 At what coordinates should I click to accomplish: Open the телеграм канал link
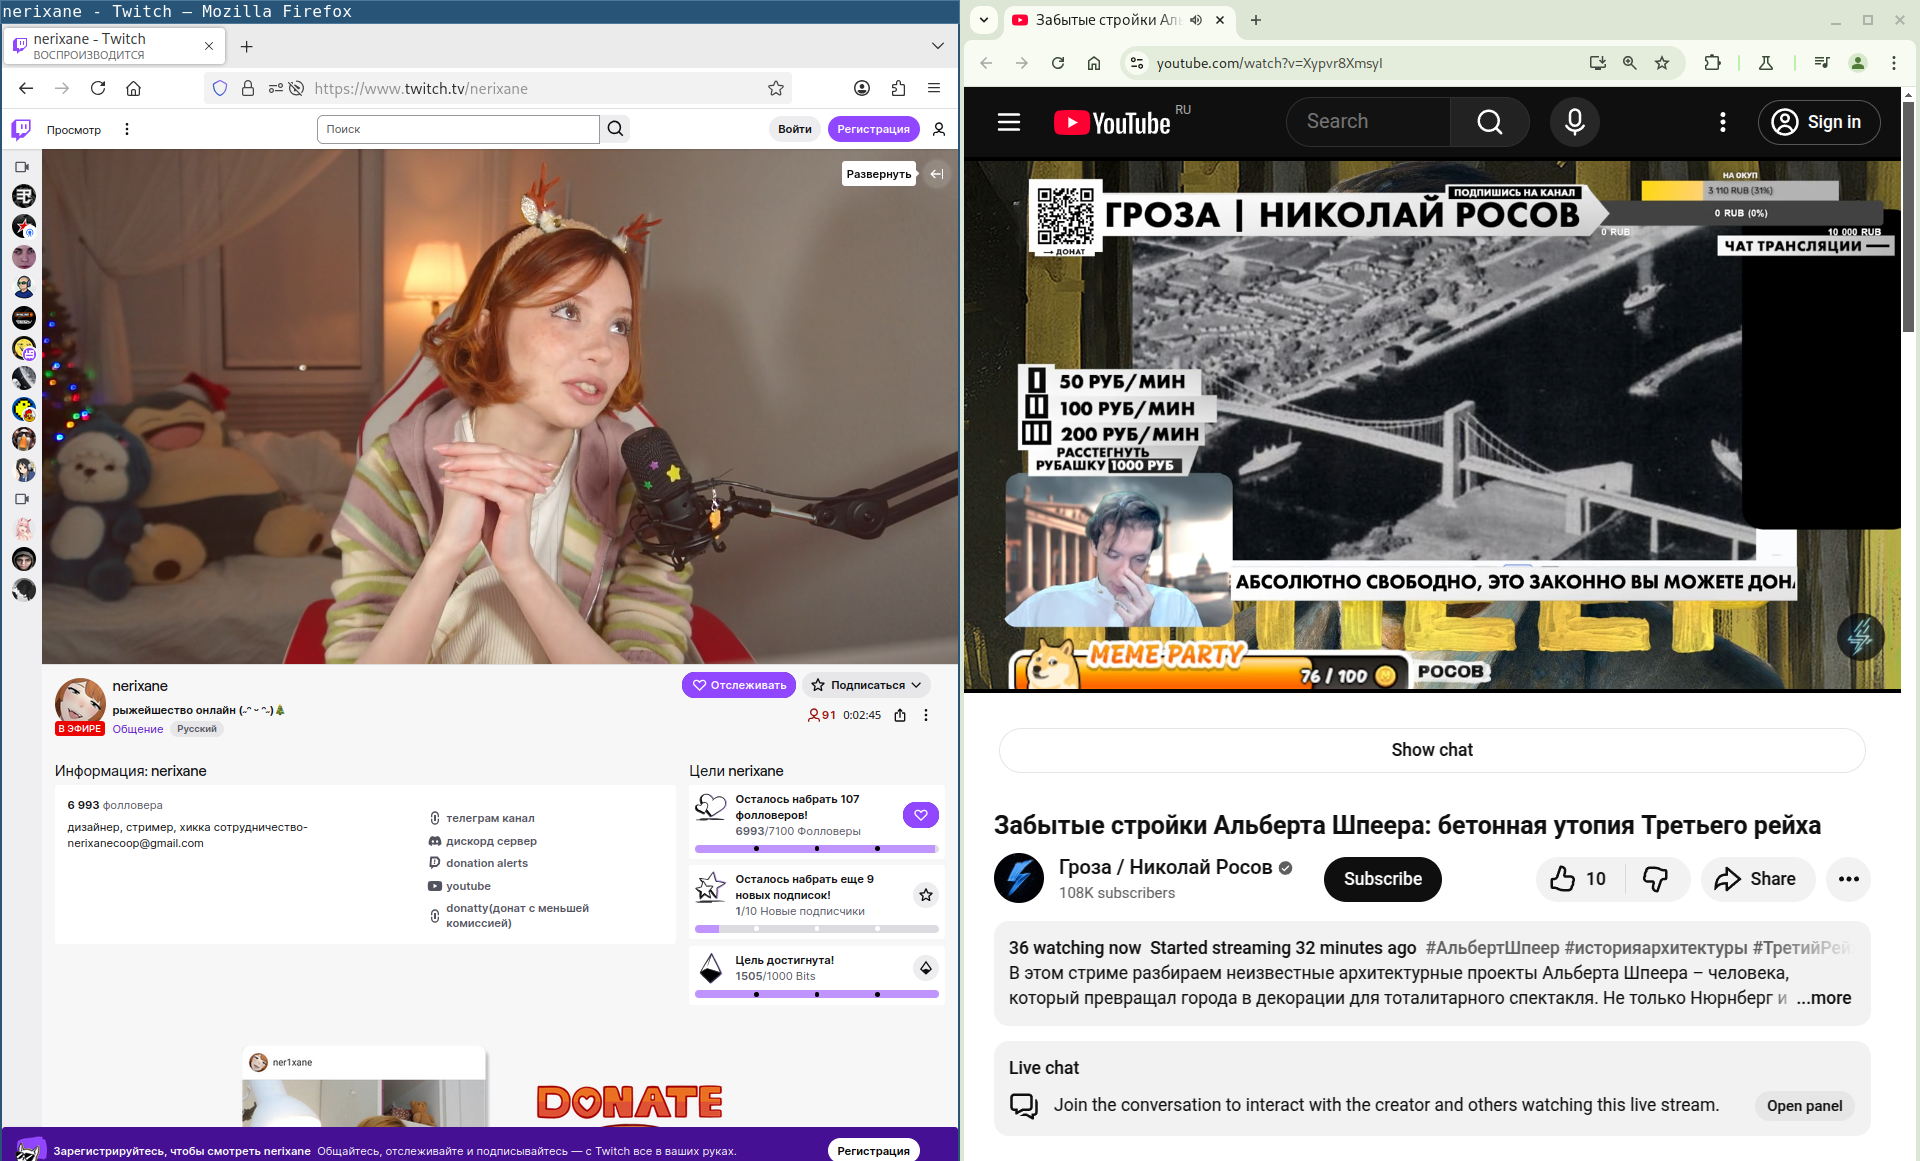[490, 818]
